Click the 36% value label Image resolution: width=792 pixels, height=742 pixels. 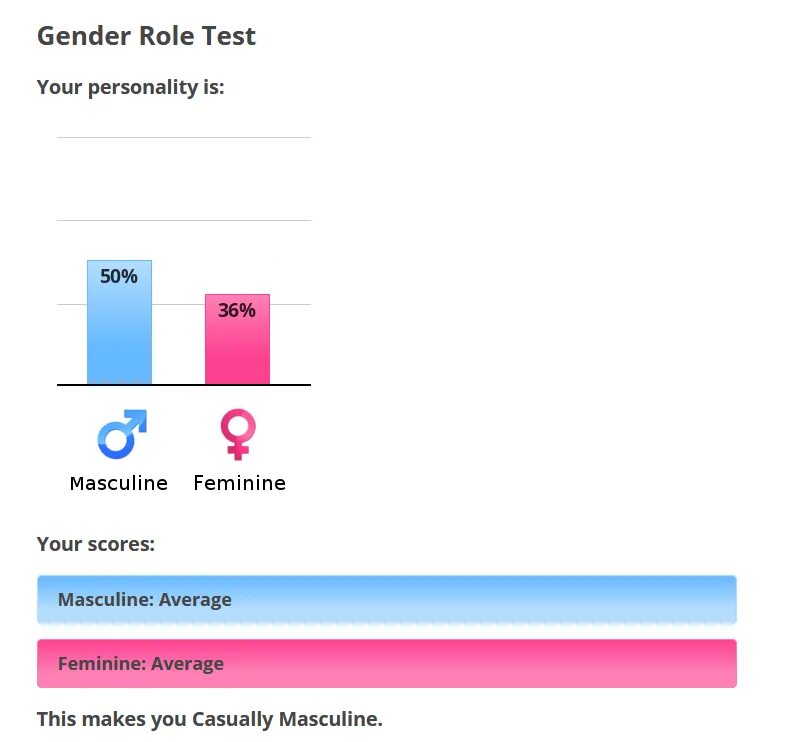[x=237, y=310]
